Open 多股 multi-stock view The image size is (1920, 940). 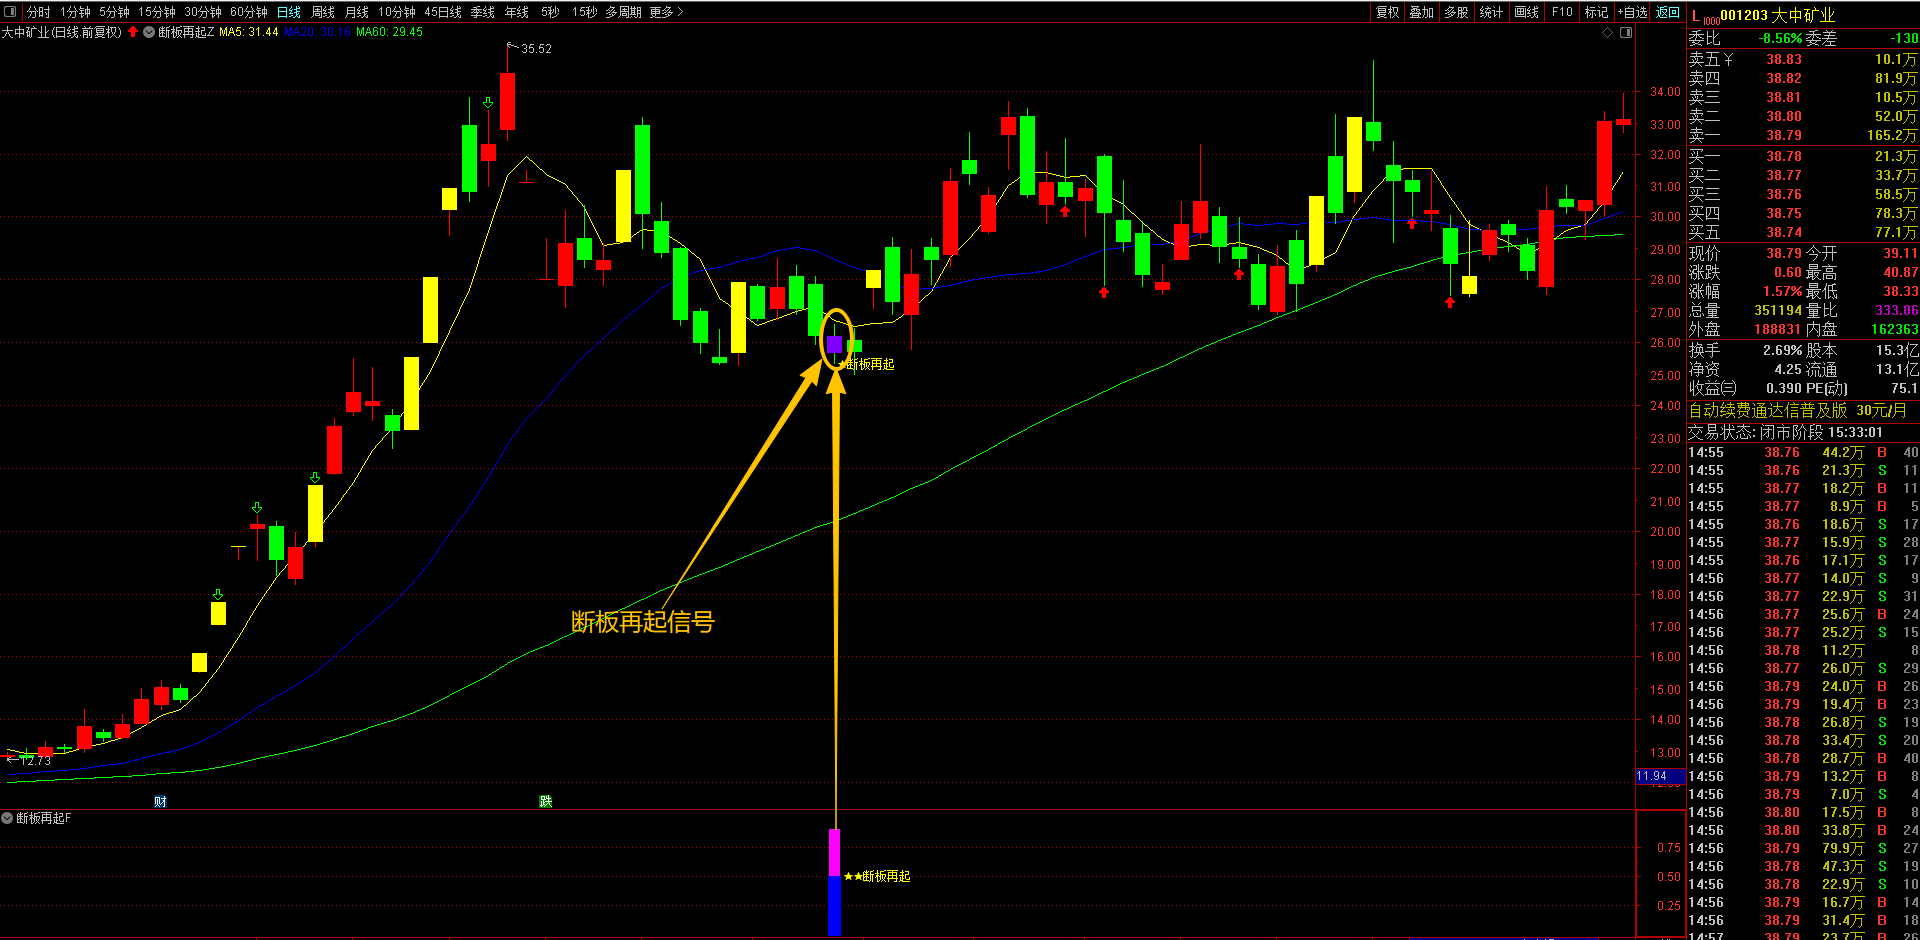coord(1457,12)
